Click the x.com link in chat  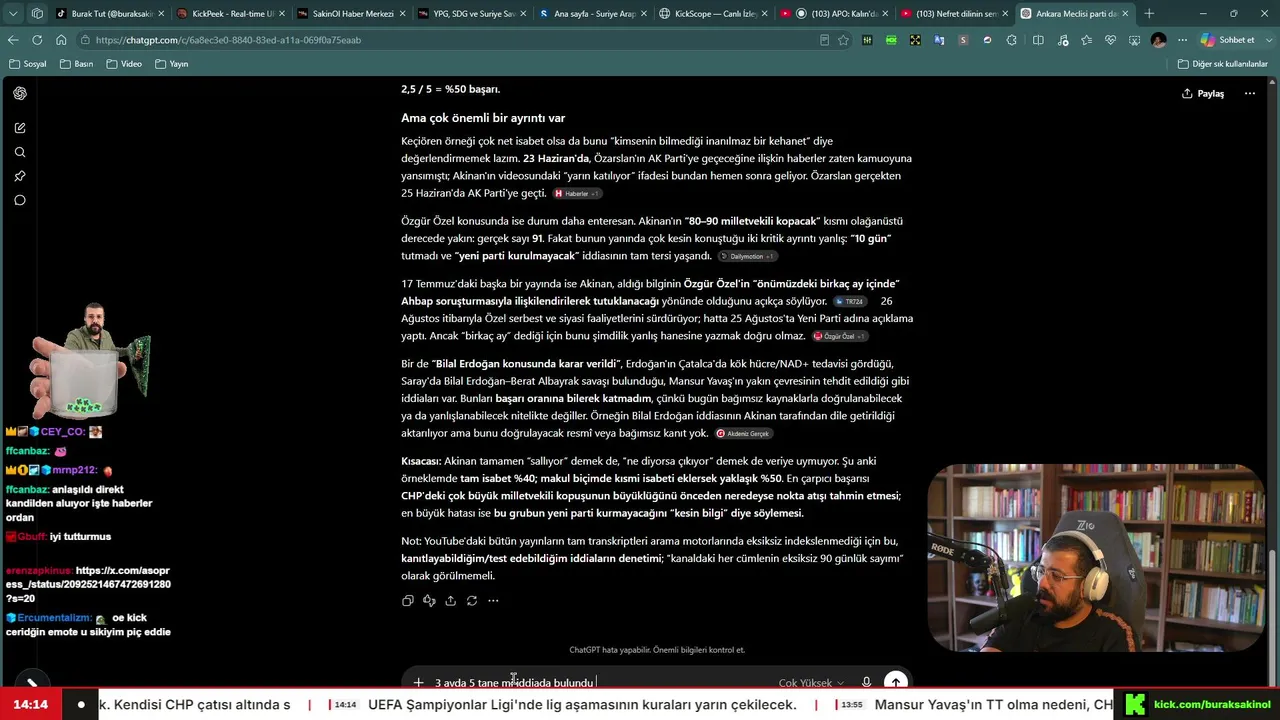[88, 584]
